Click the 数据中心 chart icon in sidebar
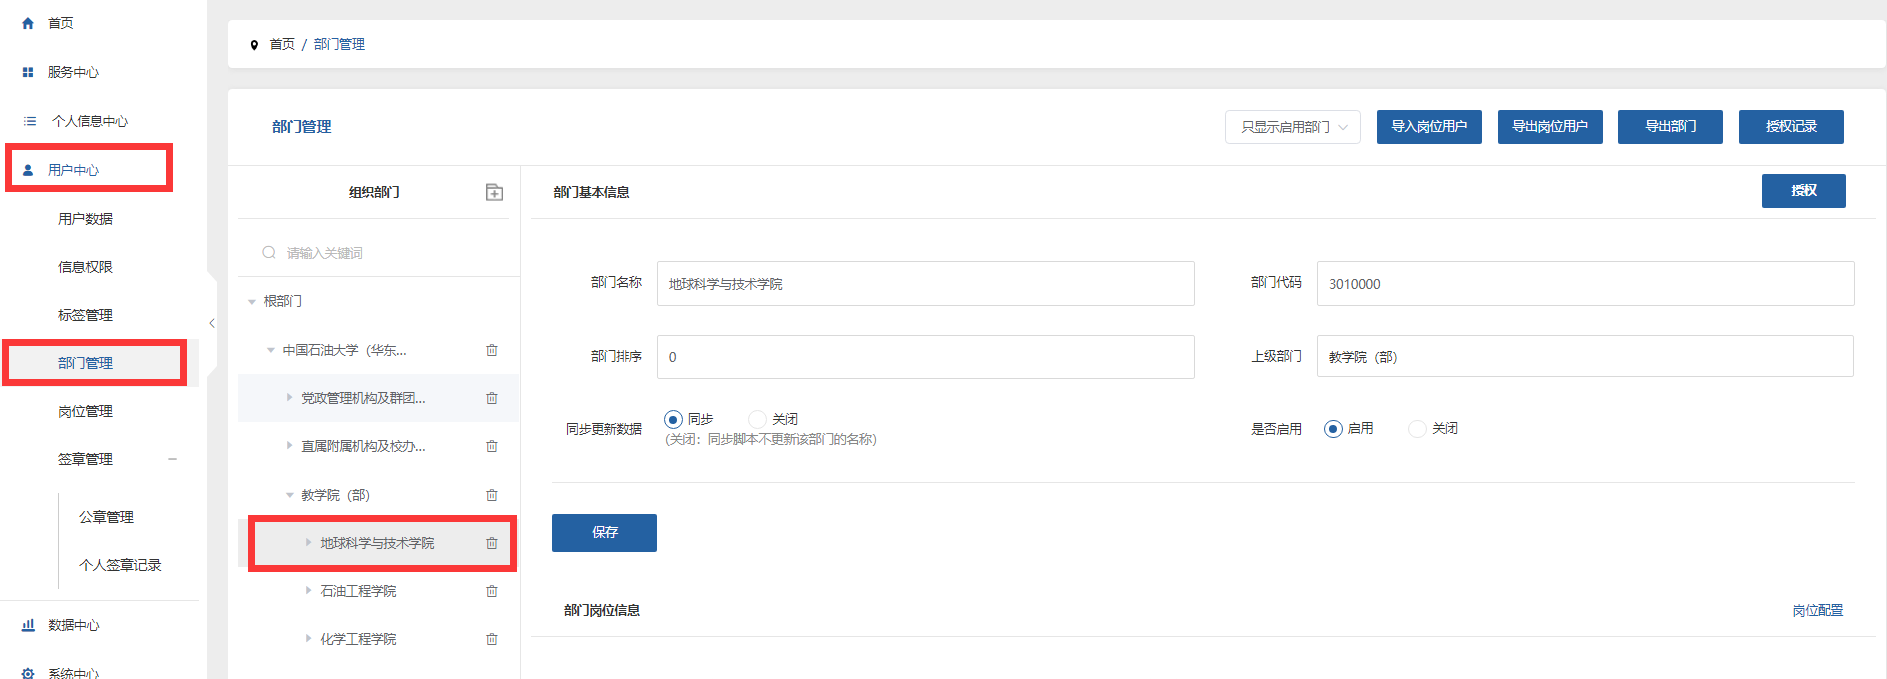The width and height of the screenshot is (1887, 679). tap(28, 625)
